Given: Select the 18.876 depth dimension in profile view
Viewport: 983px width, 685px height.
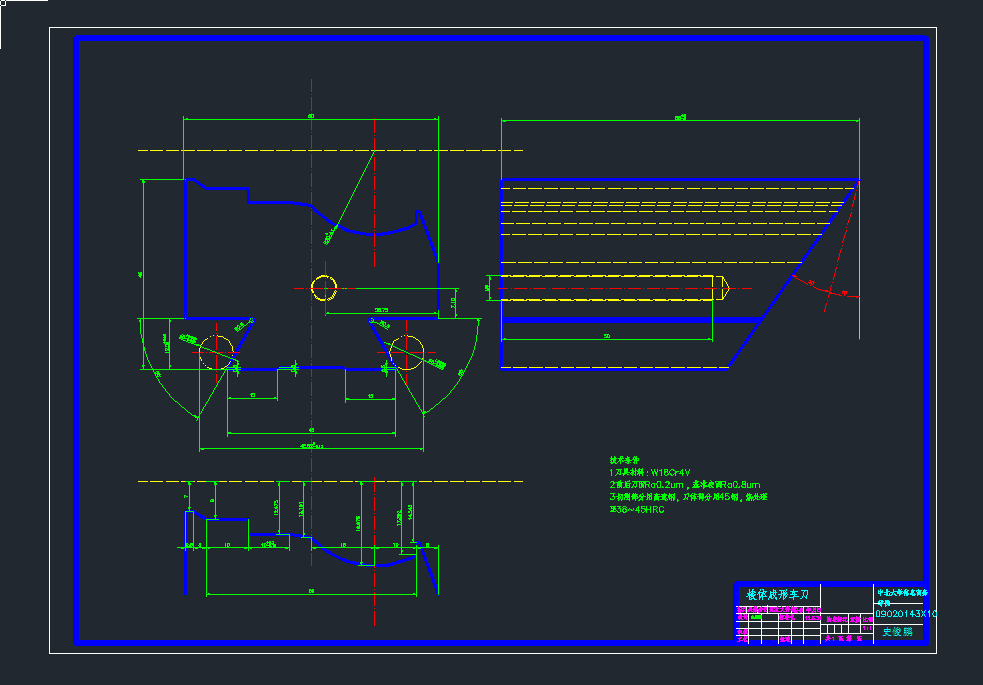Looking at the screenshot, I should [358, 521].
